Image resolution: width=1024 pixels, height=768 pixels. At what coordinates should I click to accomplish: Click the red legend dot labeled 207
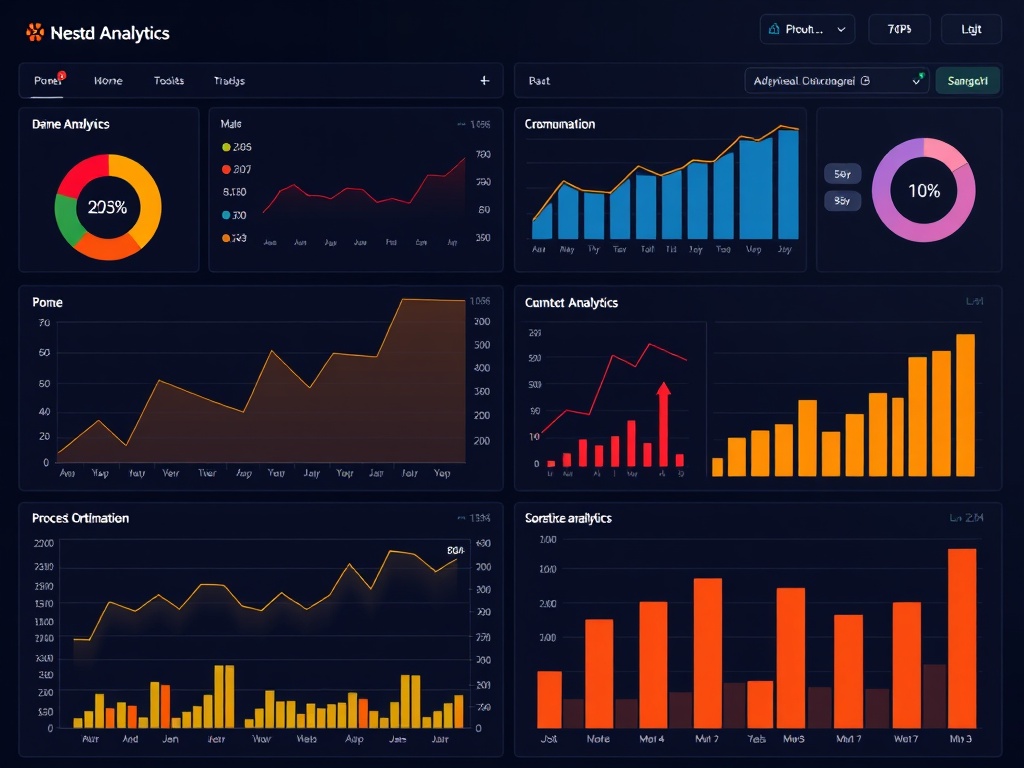click(x=225, y=170)
